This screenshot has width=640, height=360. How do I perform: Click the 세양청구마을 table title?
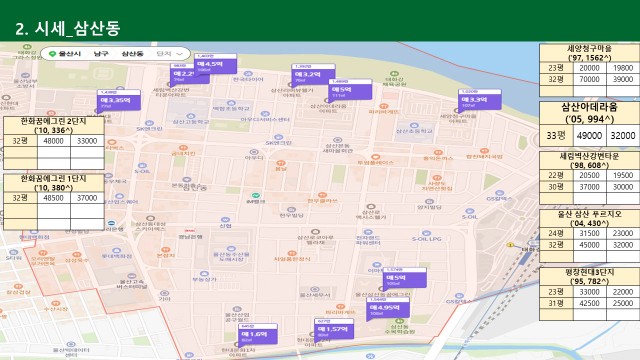click(x=589, y=49)
